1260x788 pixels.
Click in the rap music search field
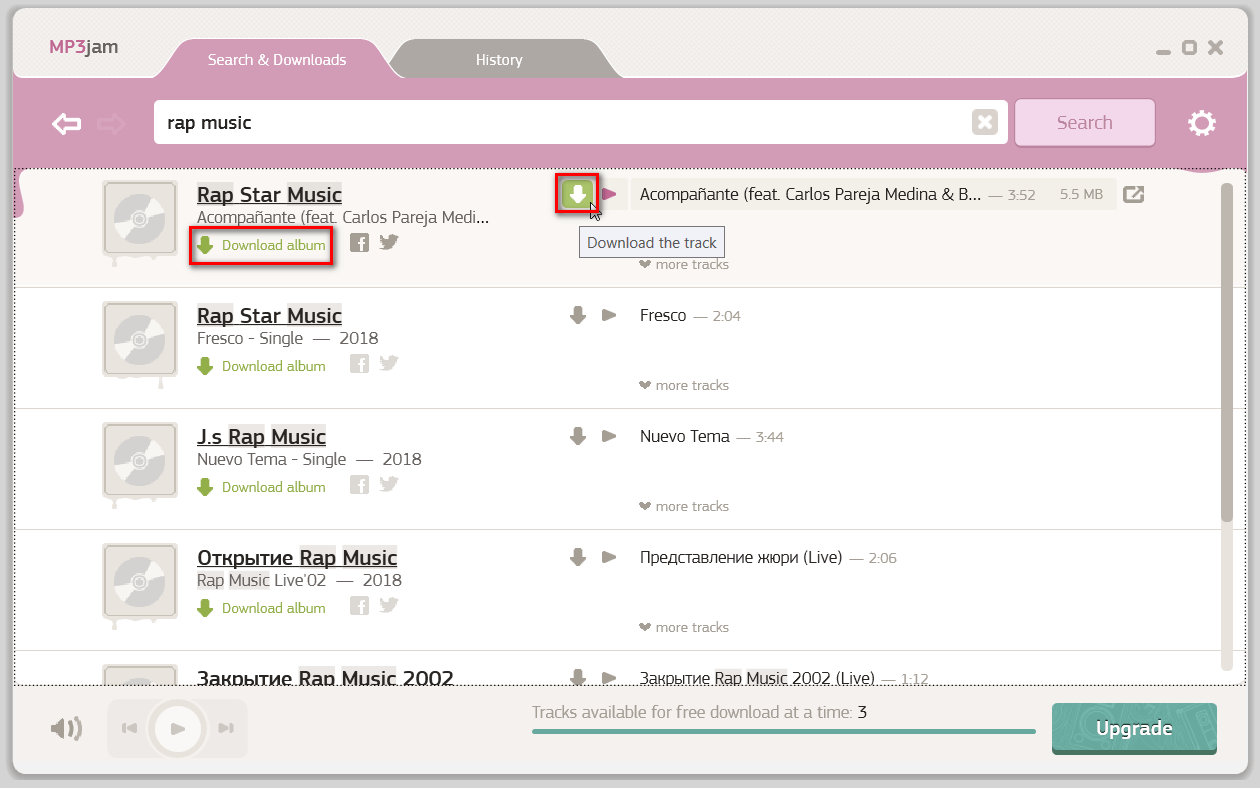pyautogui.click(x=560, y=123)
